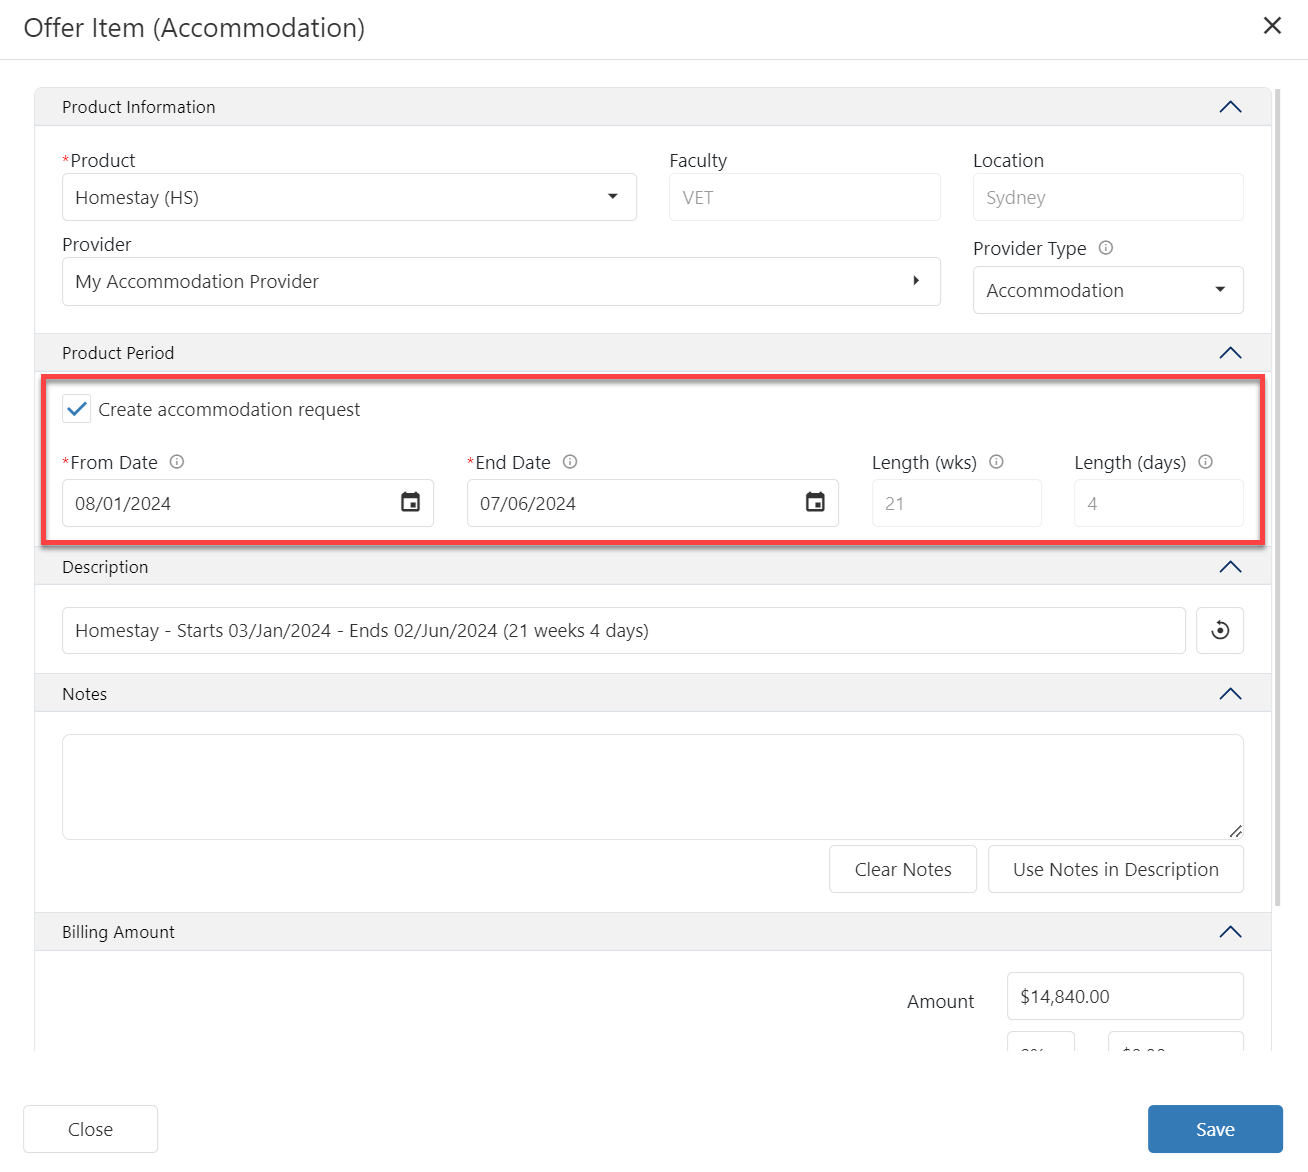Collapse the Product Period section

click(1230, 353)
